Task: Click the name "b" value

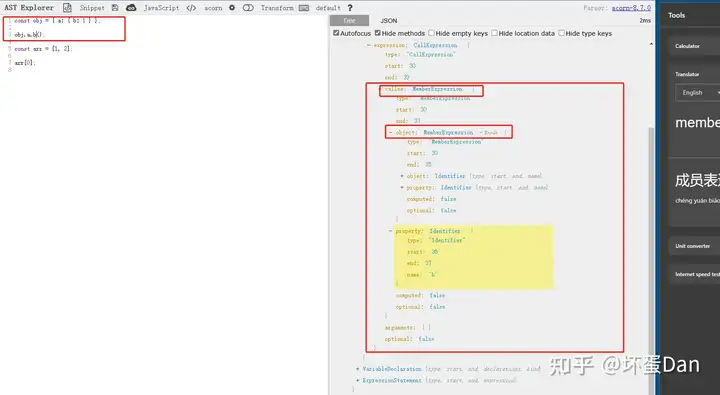Action: point(433,275)
